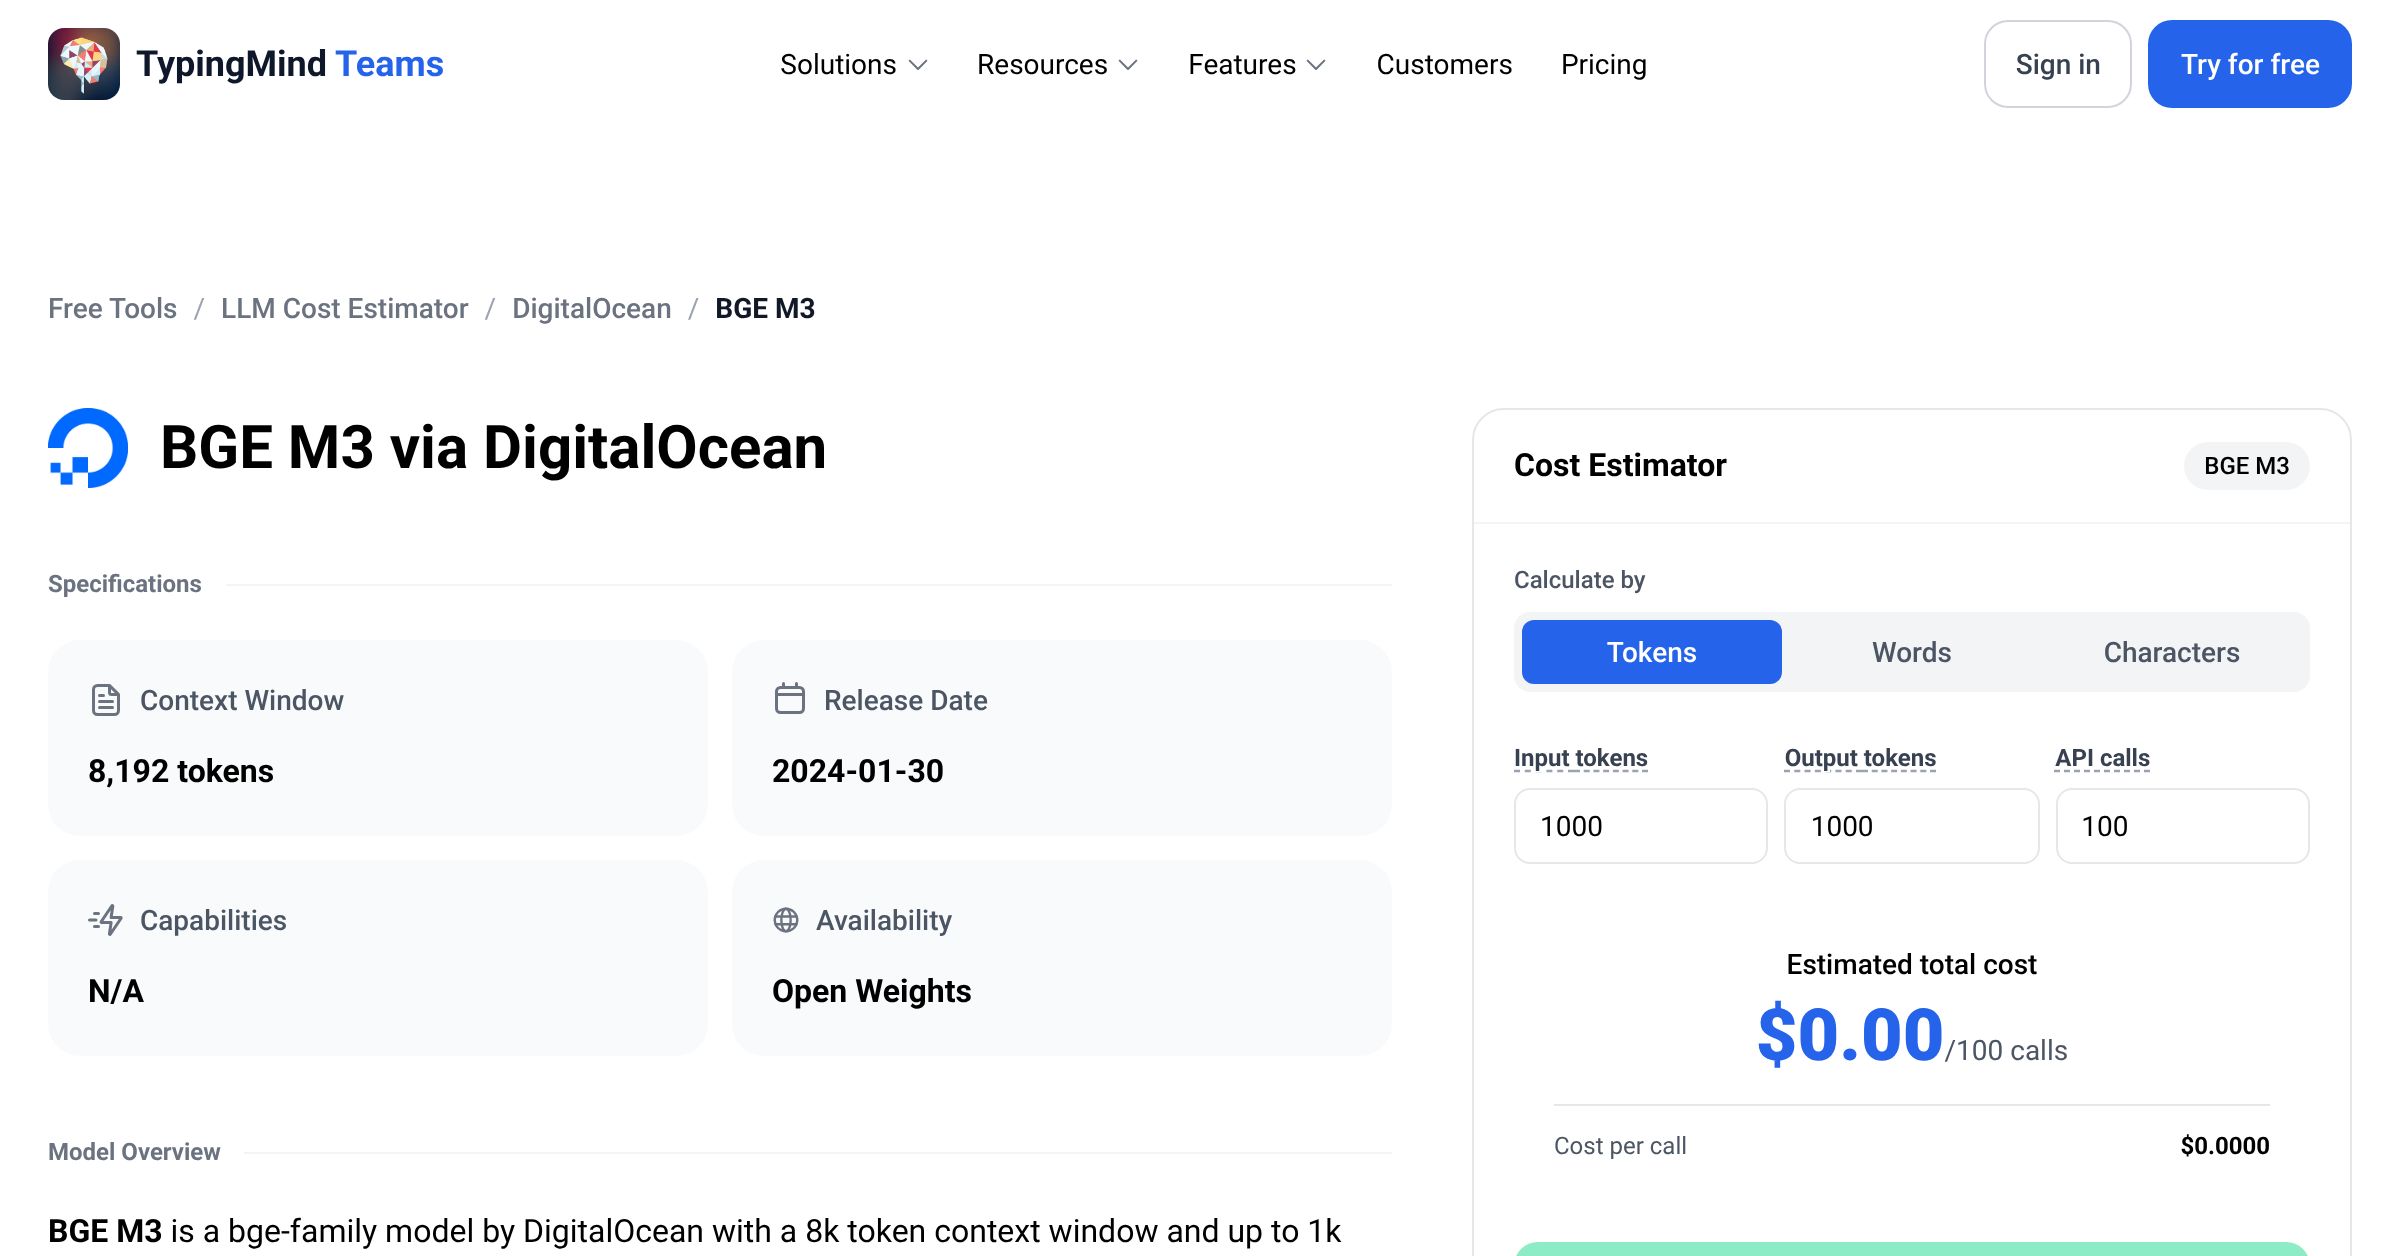Click the API calls label
This screenshot has height=1256, width=2400.
[x=2102, y=758]
